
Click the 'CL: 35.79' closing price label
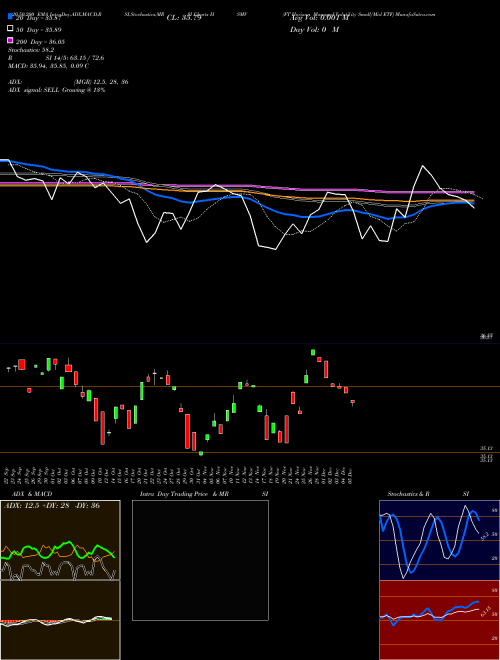pos(184,18)
